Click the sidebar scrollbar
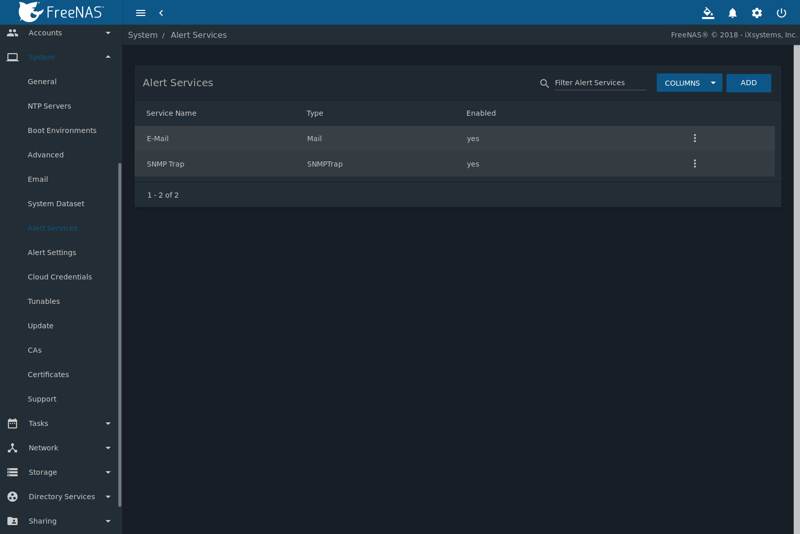This screenshot has height=534, width=800. (x=120, y=335)
